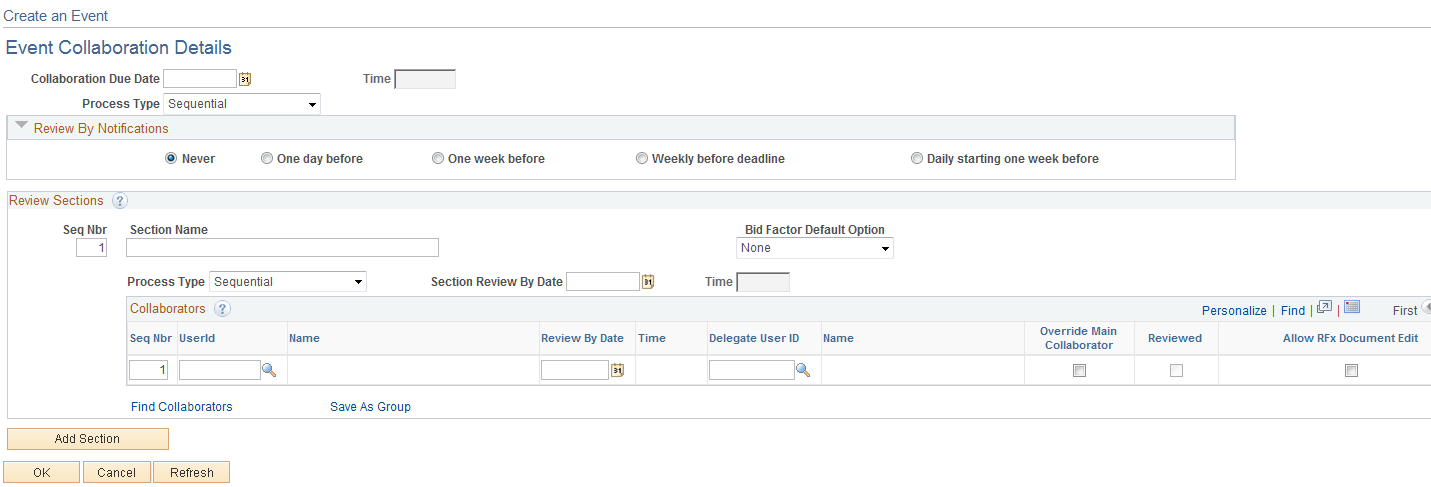
Task: Click UserId lookup magnifier icon
Action: coord(269,370)
